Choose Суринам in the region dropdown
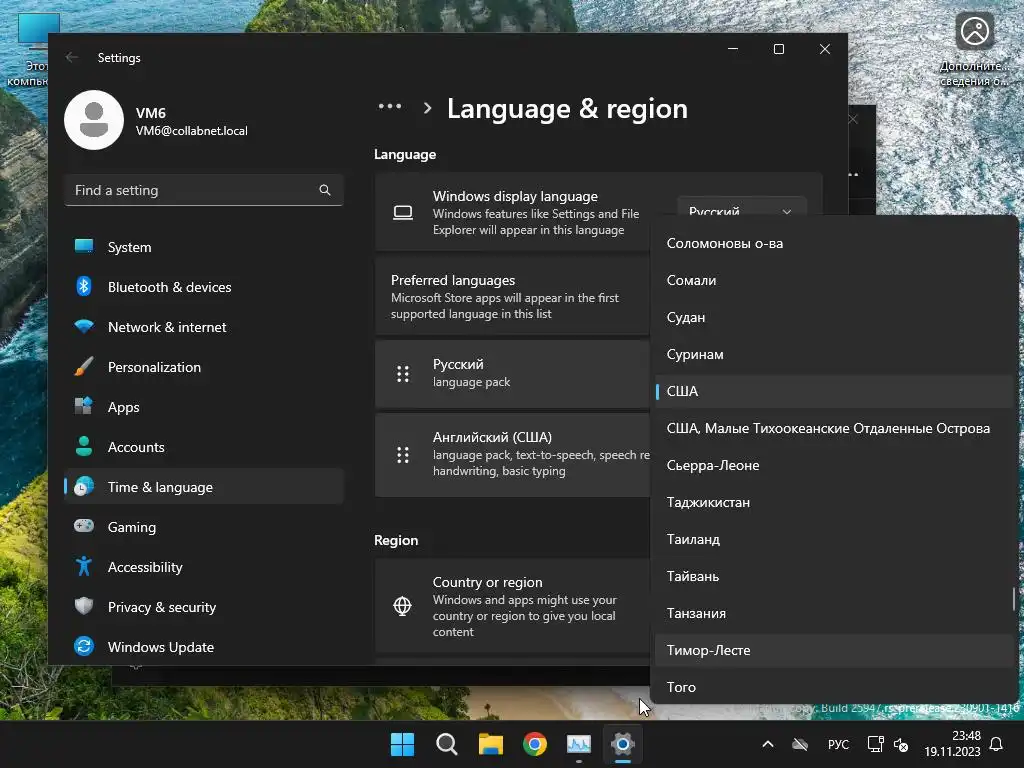Image resolution: width=1024 pixels, height=768 pixels. [834, 354]
